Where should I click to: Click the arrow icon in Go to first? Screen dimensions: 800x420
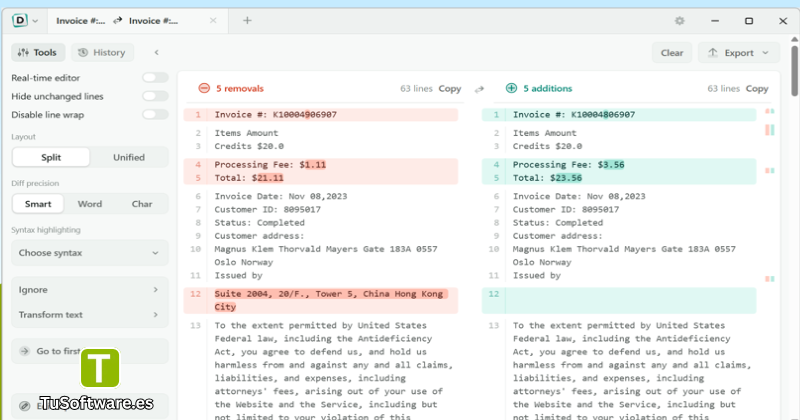click(24, 351)
